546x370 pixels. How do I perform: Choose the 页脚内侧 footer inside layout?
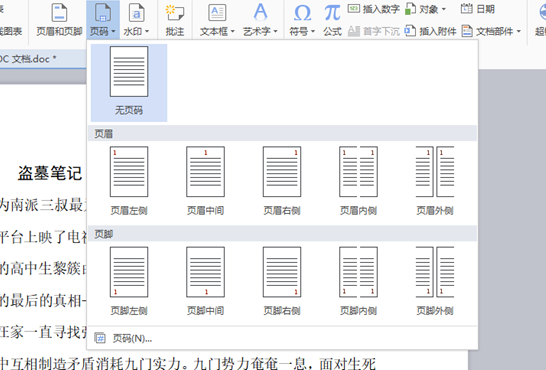(358, 281)
